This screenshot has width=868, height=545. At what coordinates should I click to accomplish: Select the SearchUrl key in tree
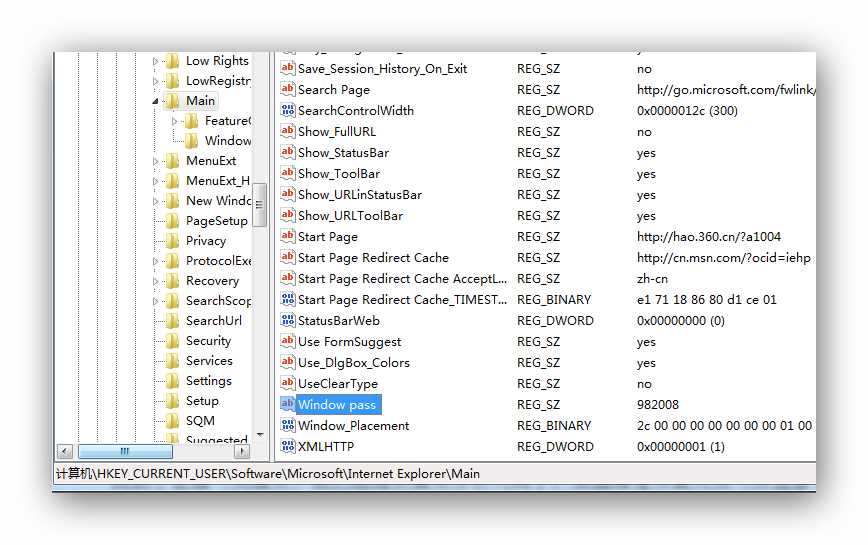214,321
